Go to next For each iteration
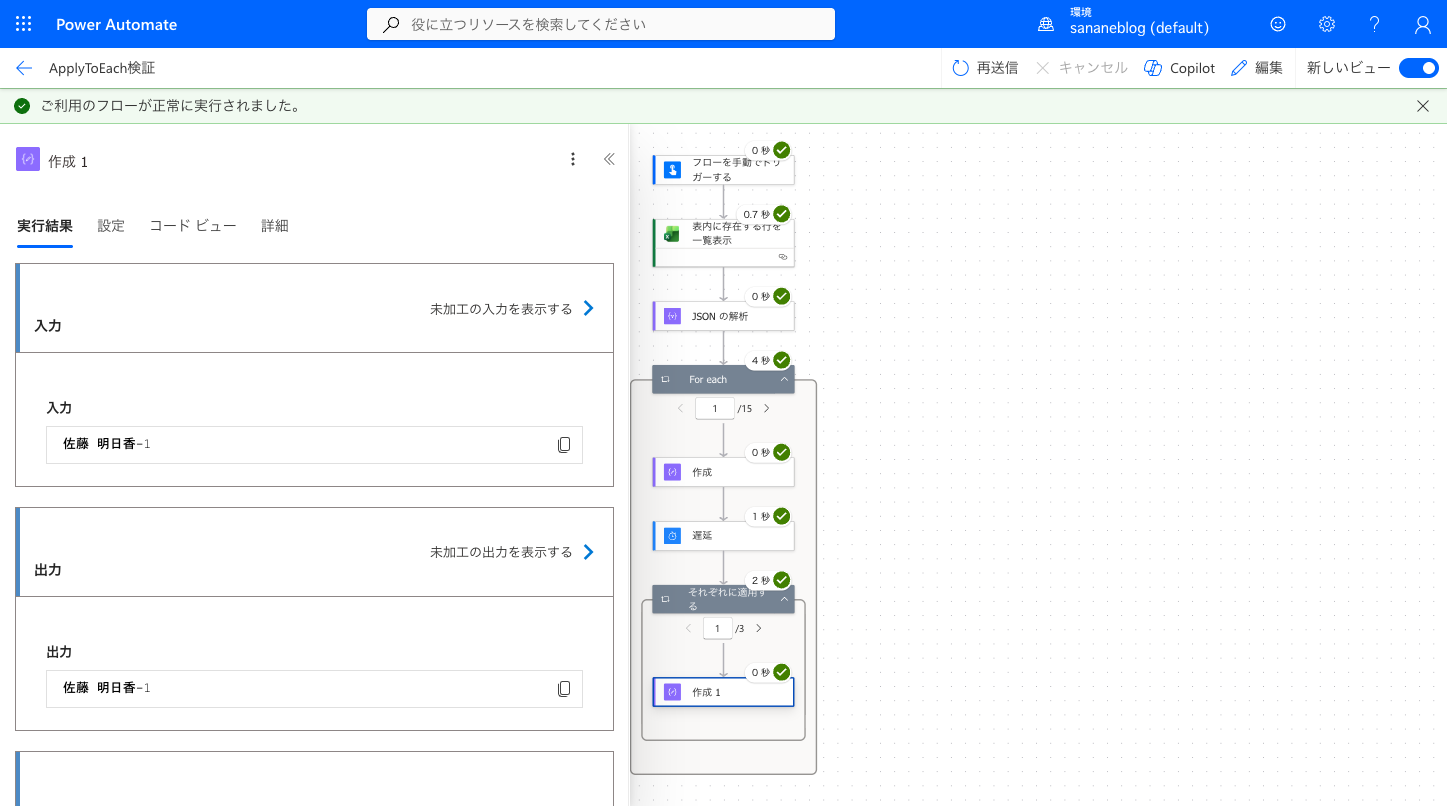This screenshot has height=806, width=1447. pos(767,408)
